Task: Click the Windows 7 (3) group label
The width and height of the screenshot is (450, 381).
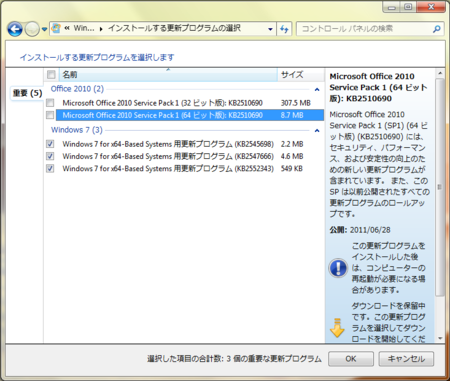Action: pos(77,130)
